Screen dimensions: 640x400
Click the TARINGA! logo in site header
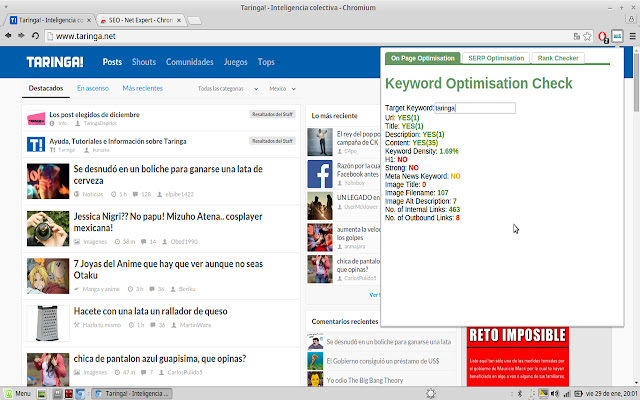coord(55,62)
